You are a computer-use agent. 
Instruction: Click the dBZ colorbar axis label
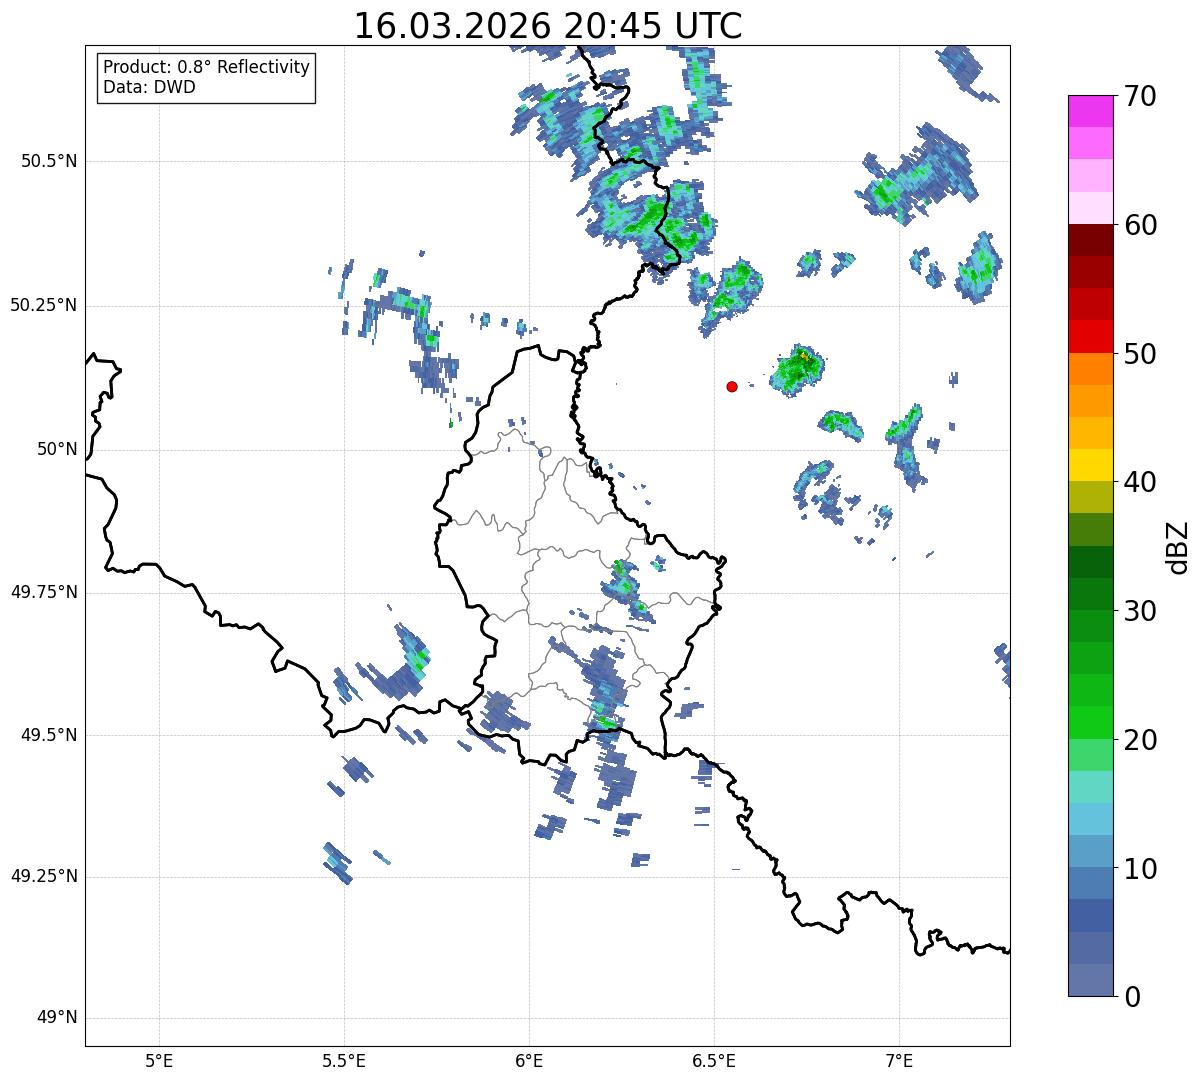(1178, 546)
